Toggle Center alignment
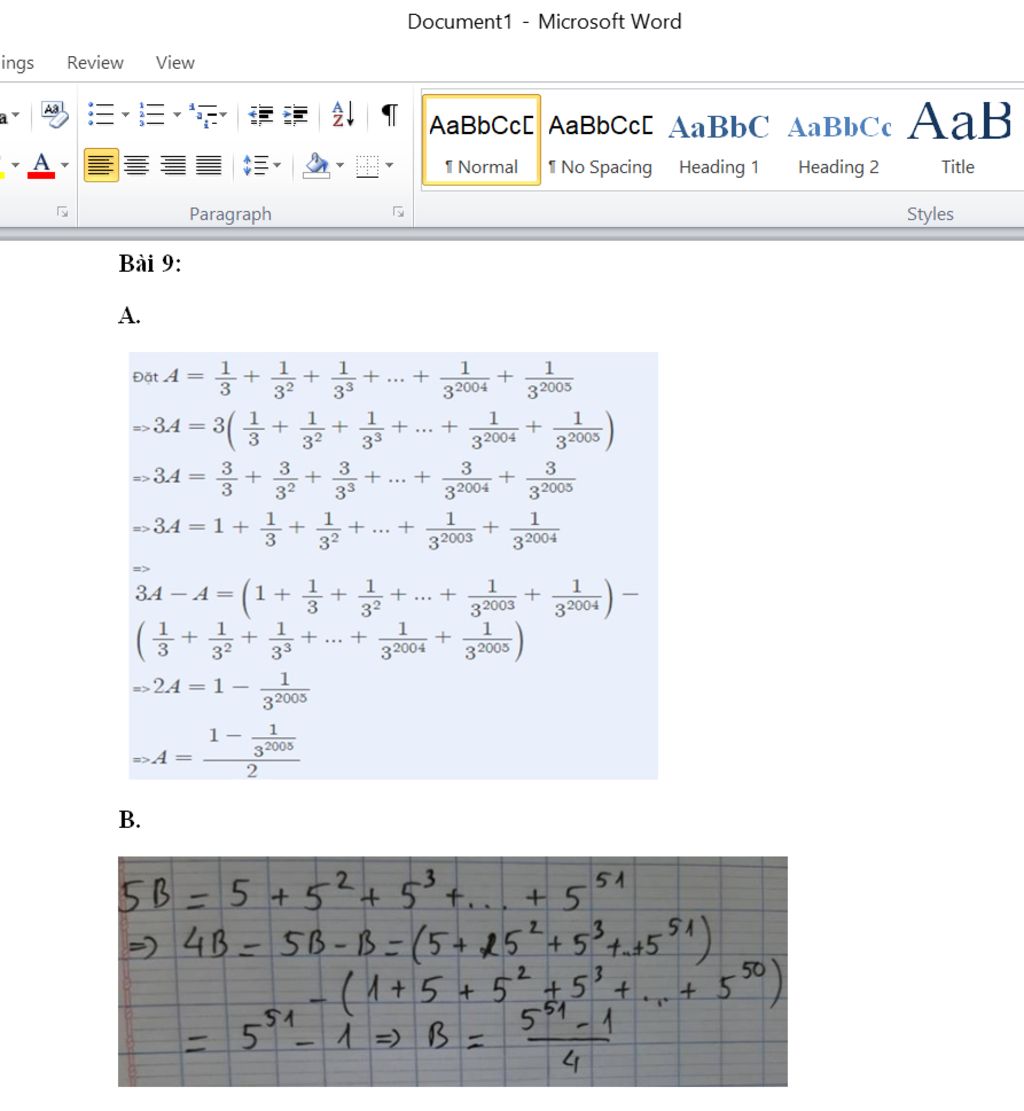This screenshot has width=1024, height=1111. click(137, 166)
